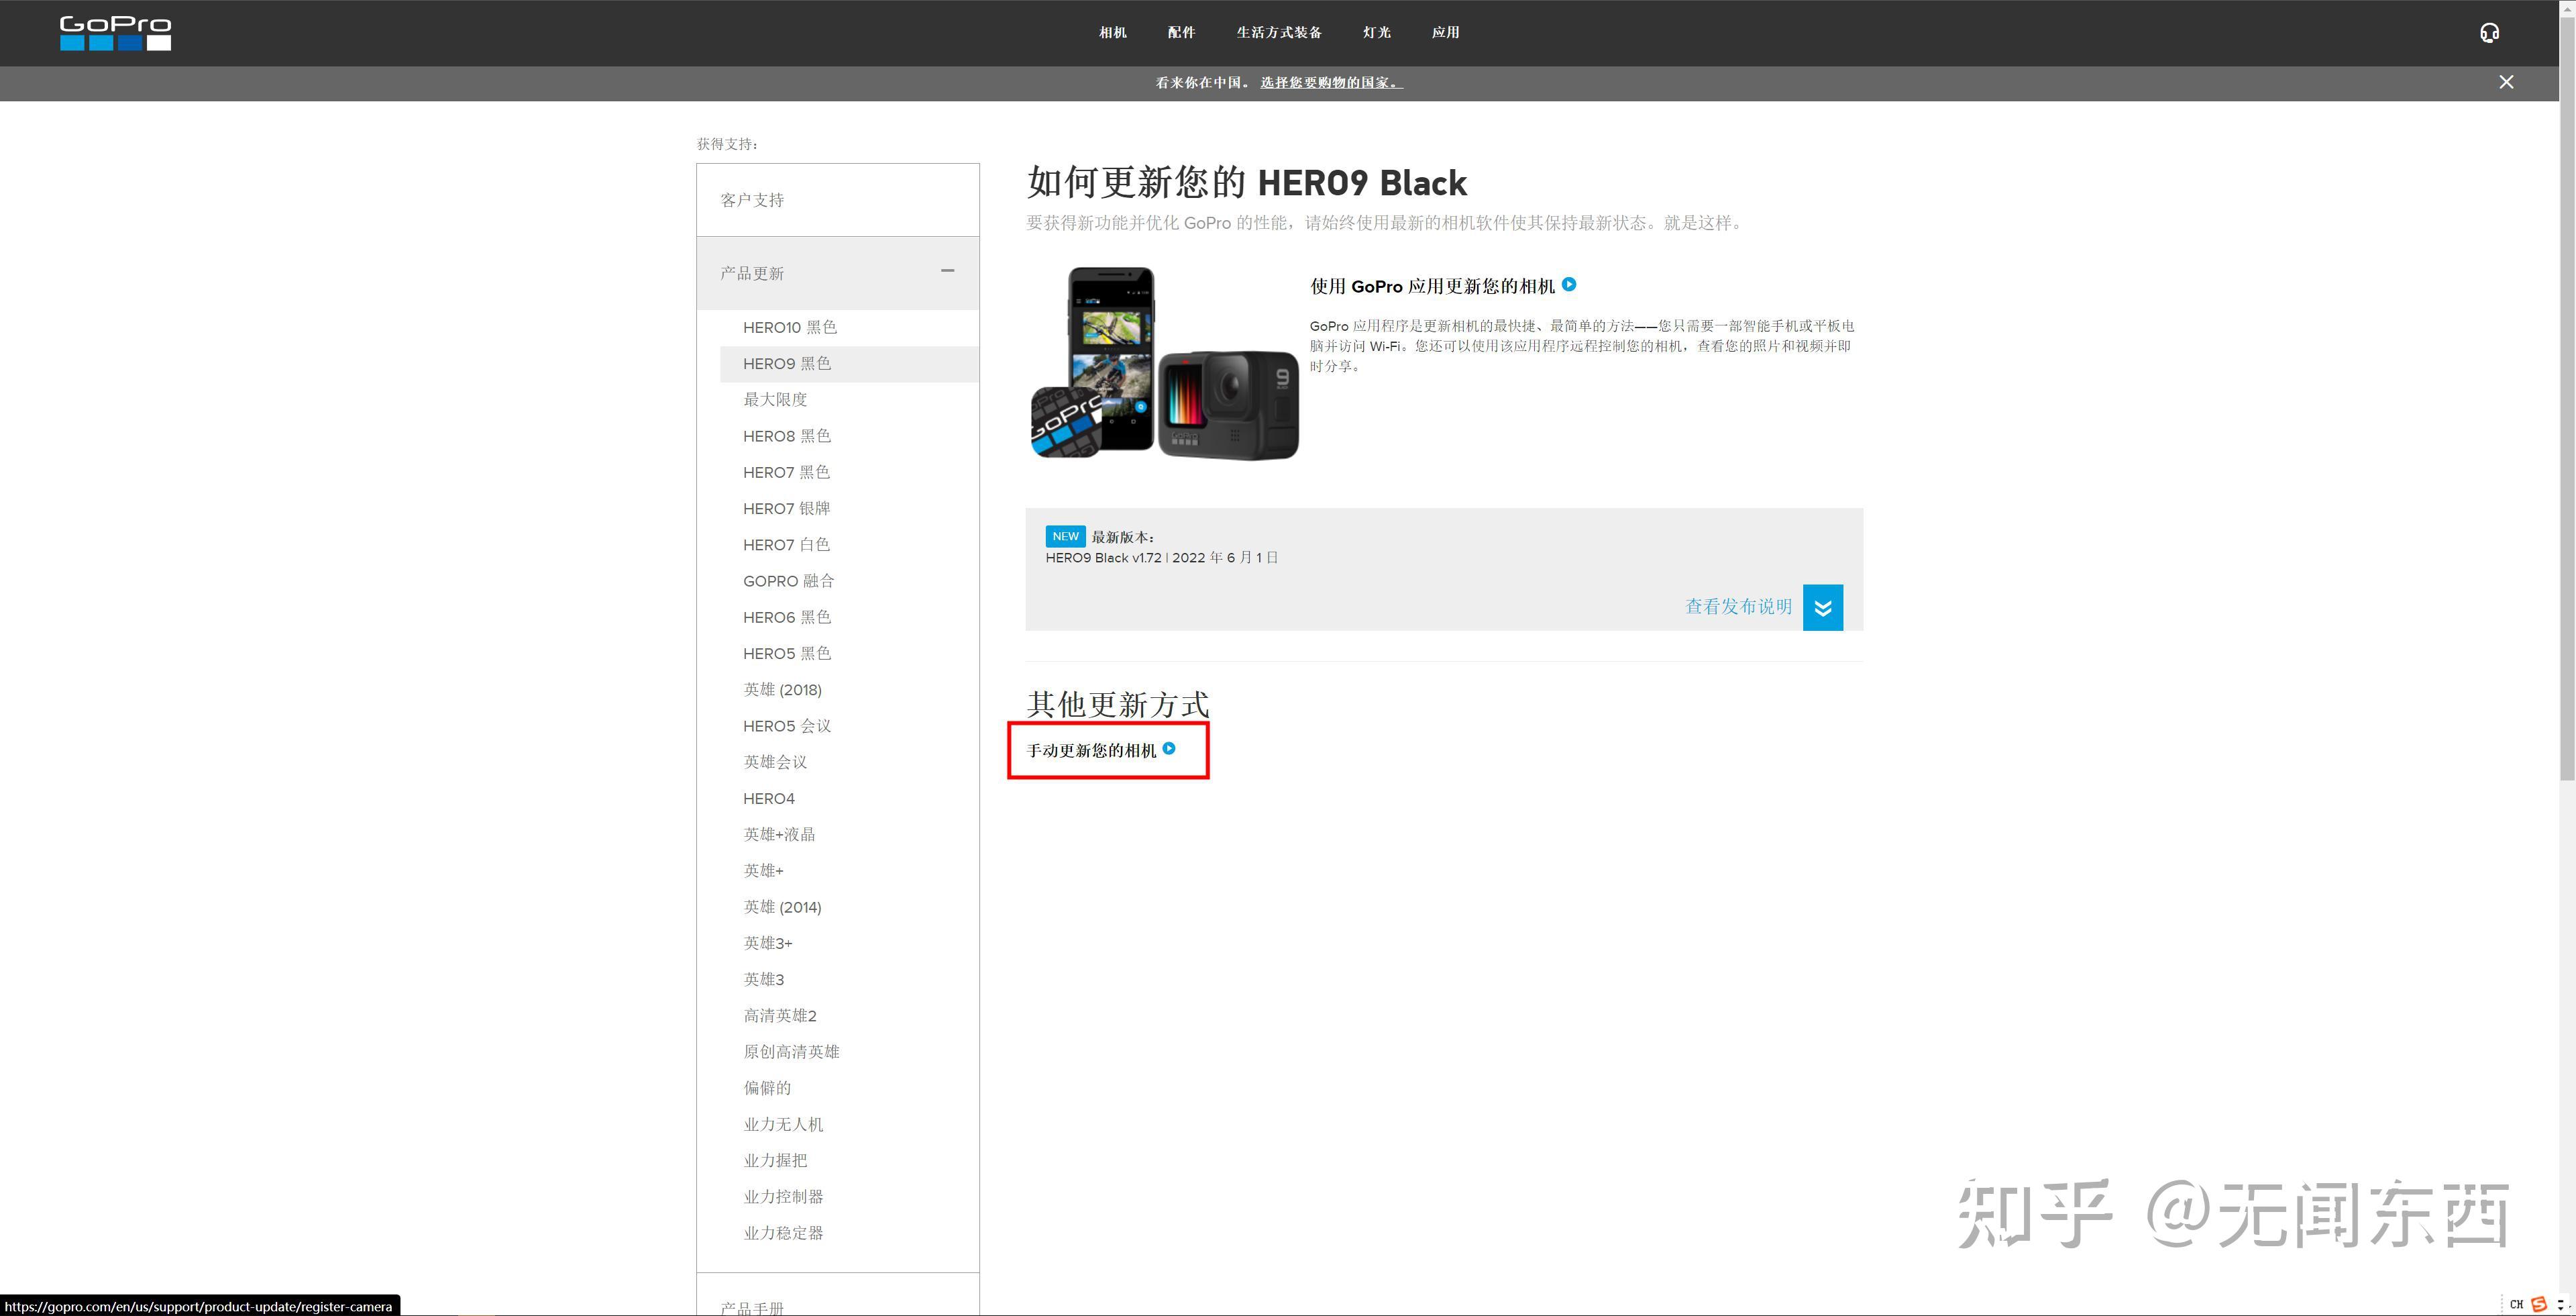The width and height of the screenshot is (2576, 1316).
Task: Open the 生活方式装备 menu
Action: [x=1279, y=33]
